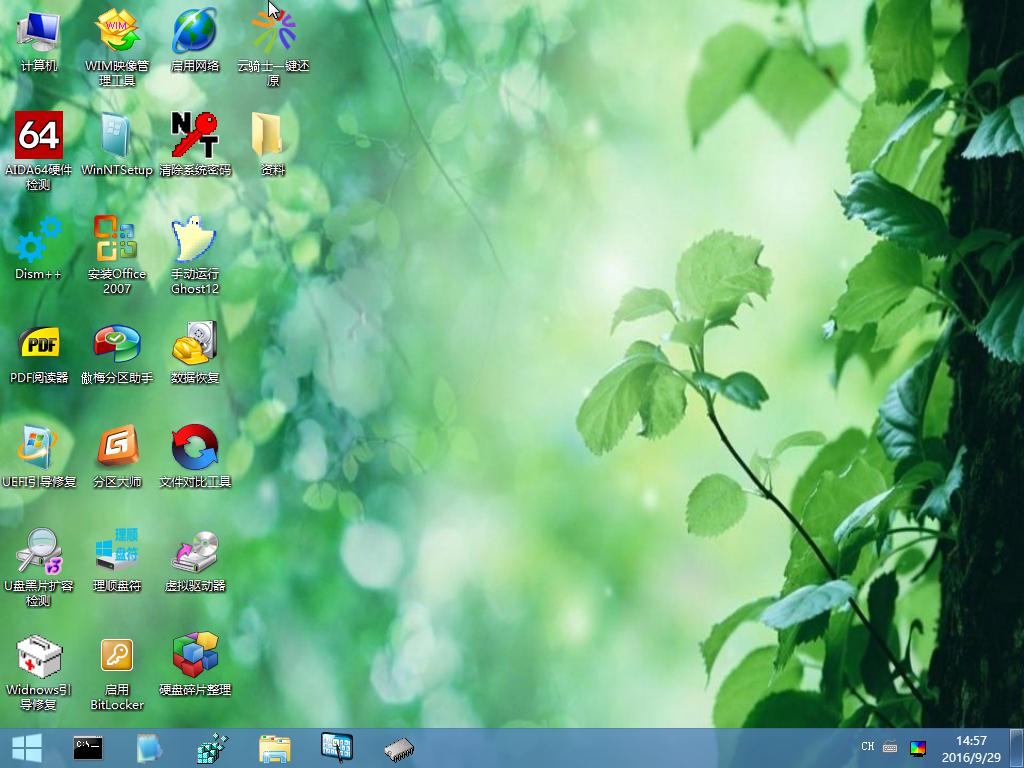Open 云骑士一键还原 shortcut
Screen dimensions: 1024x768
272,32
